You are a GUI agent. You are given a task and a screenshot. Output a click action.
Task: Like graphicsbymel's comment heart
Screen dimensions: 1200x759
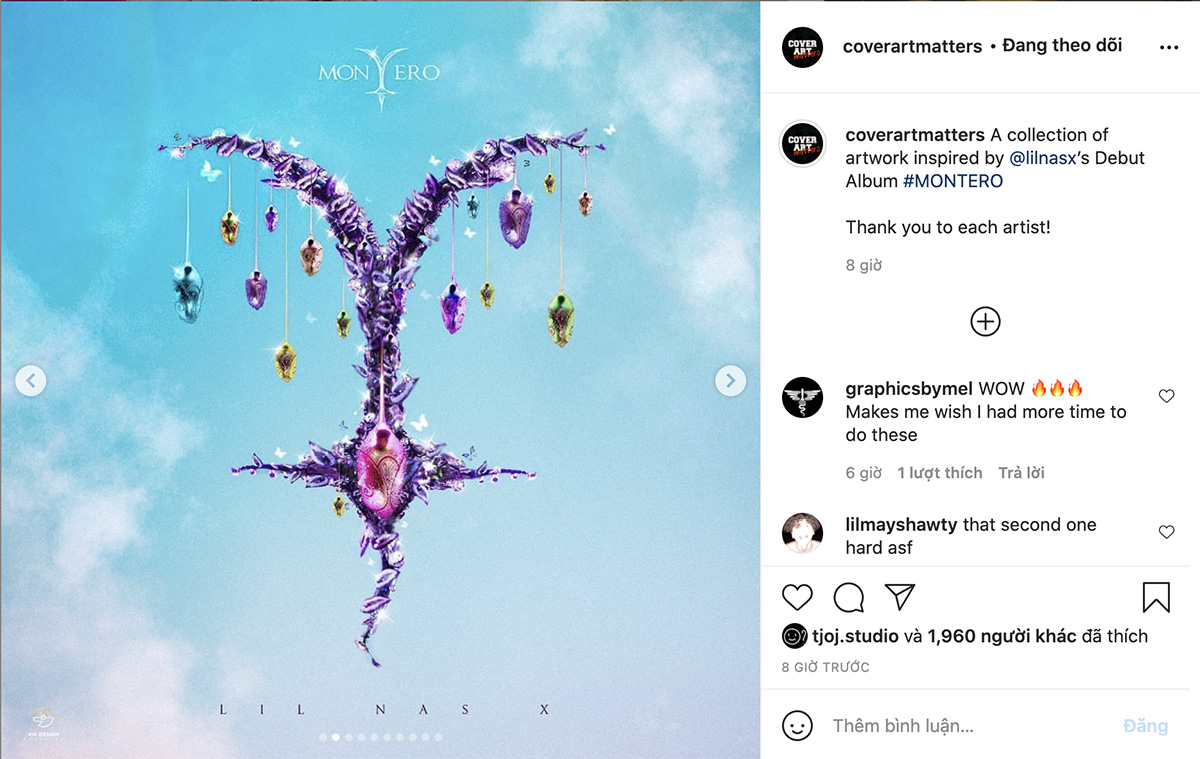1166,396
